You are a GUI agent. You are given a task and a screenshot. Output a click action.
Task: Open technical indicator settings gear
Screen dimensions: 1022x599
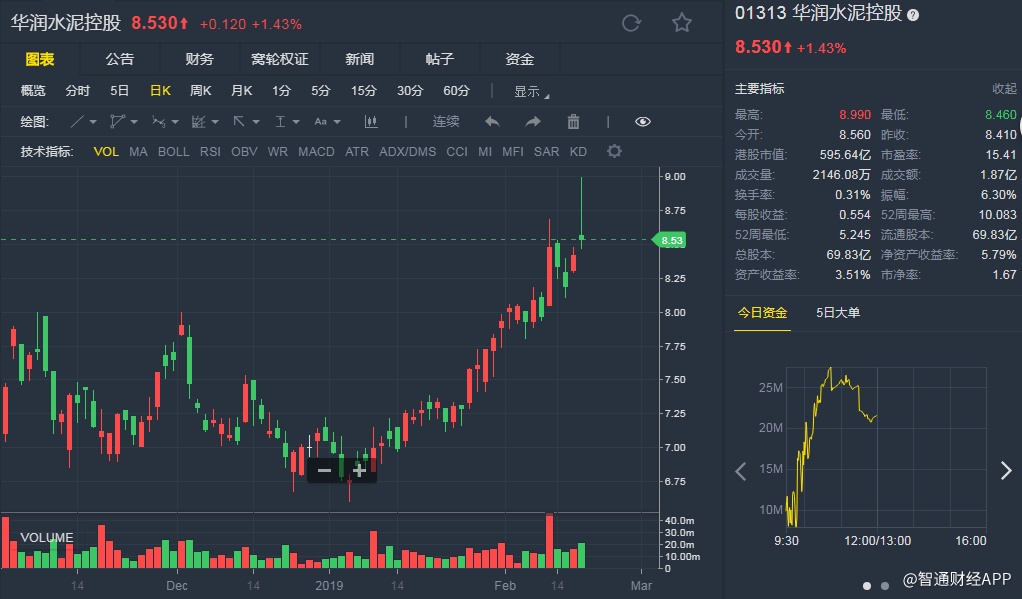point(614,152)
